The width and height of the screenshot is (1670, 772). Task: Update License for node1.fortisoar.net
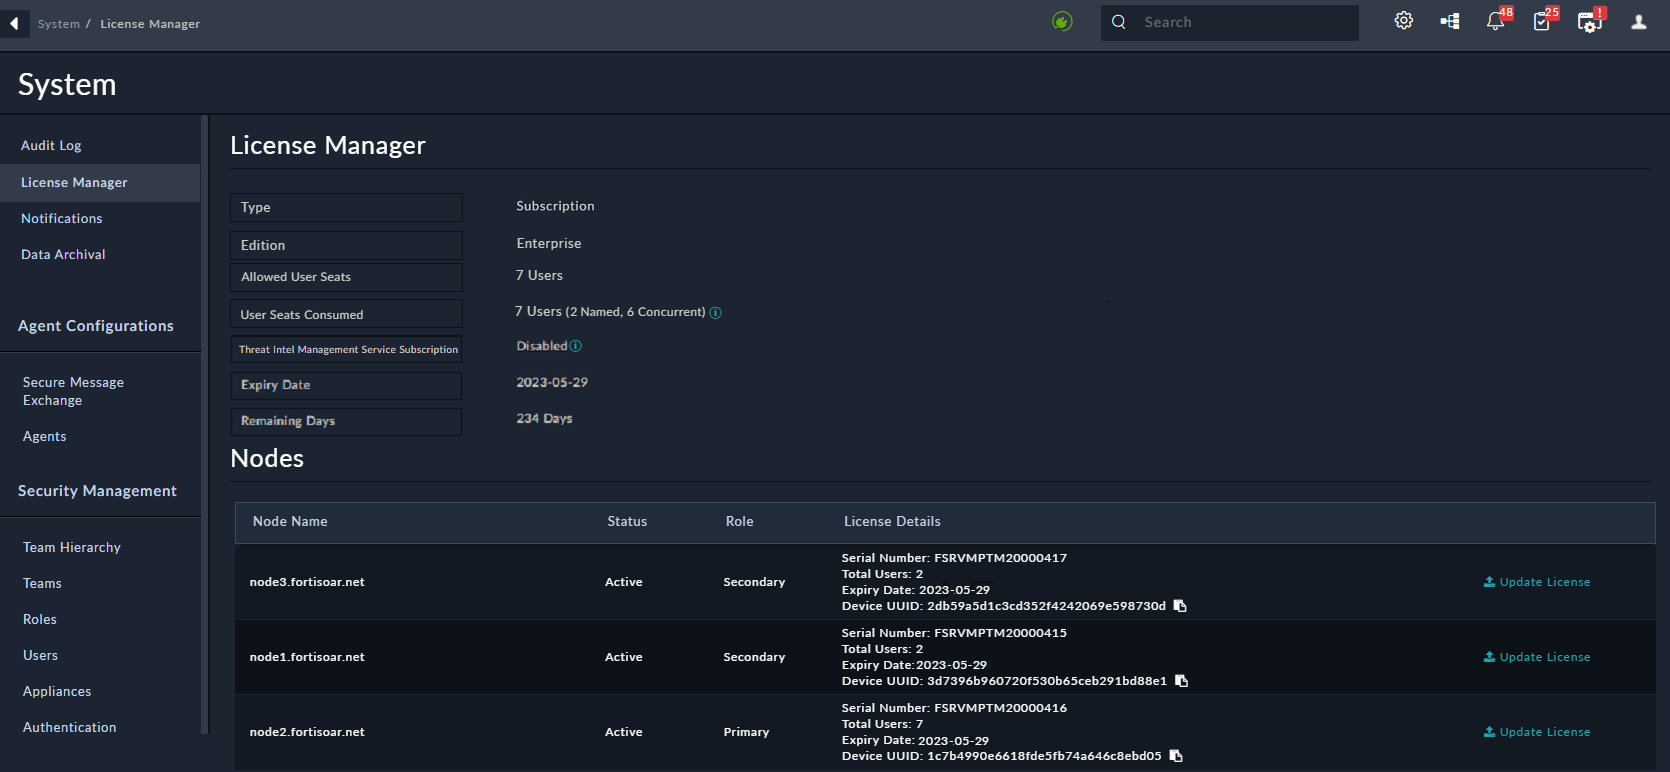coord(1537,657)
